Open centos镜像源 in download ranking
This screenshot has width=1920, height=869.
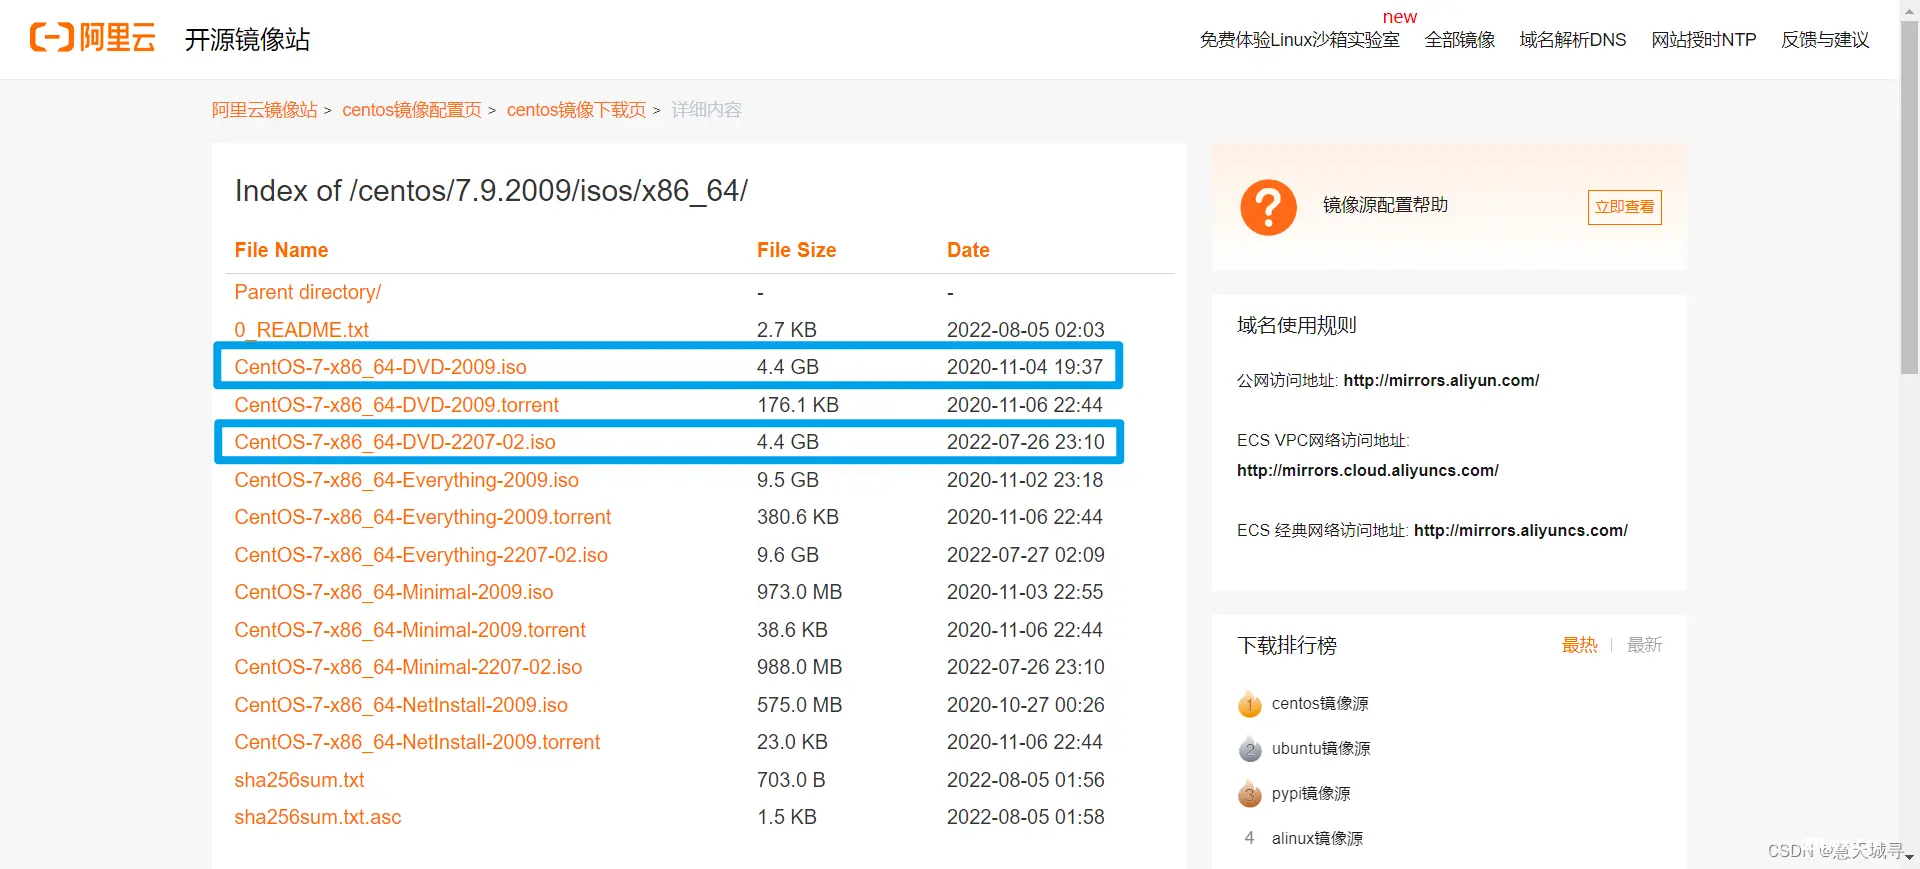point(1320,704)
